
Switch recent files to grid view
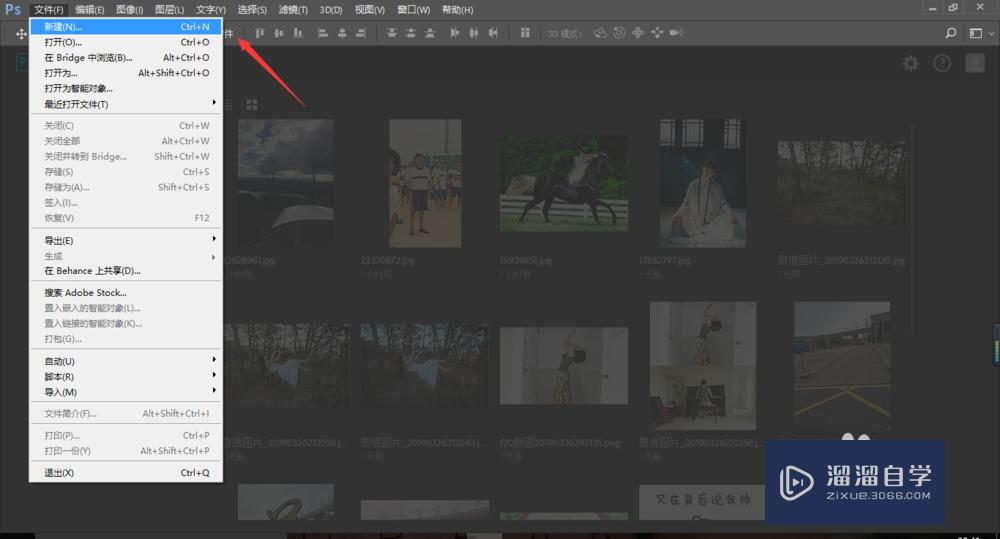click(x=252, y=105)
